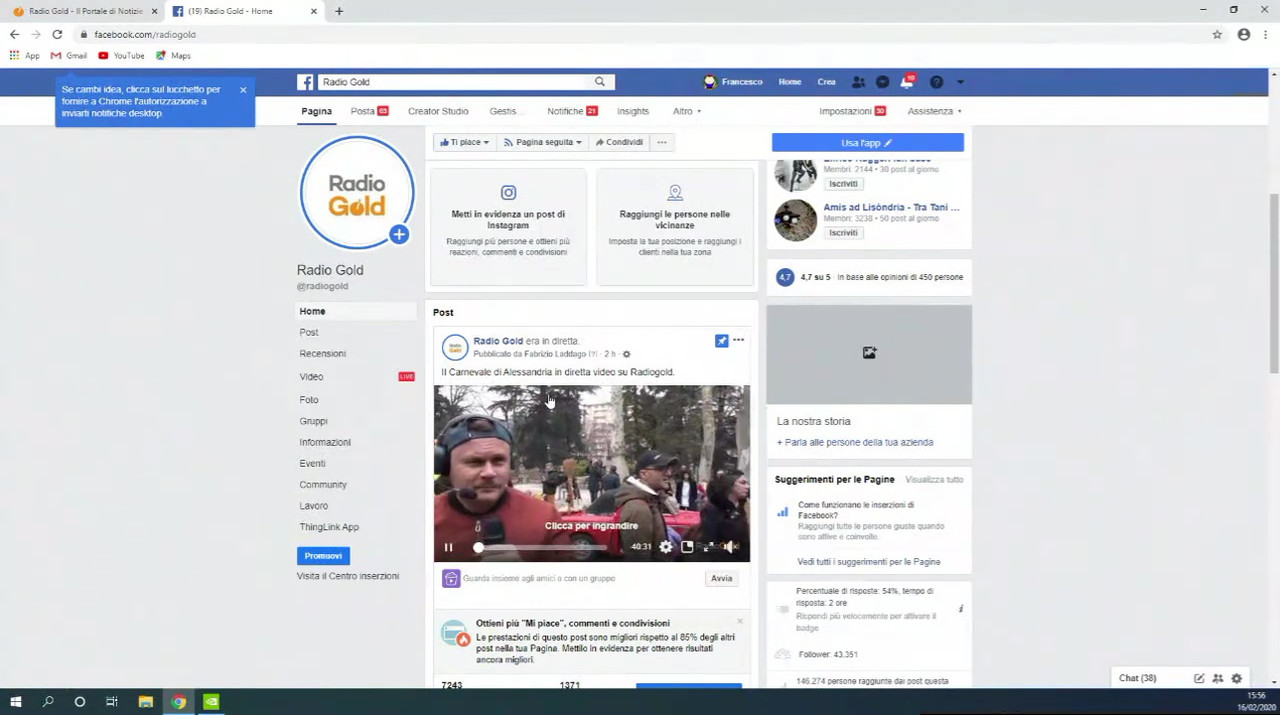1280x715 pixels.
Task: Open the Insights tab
Action: 633,111
